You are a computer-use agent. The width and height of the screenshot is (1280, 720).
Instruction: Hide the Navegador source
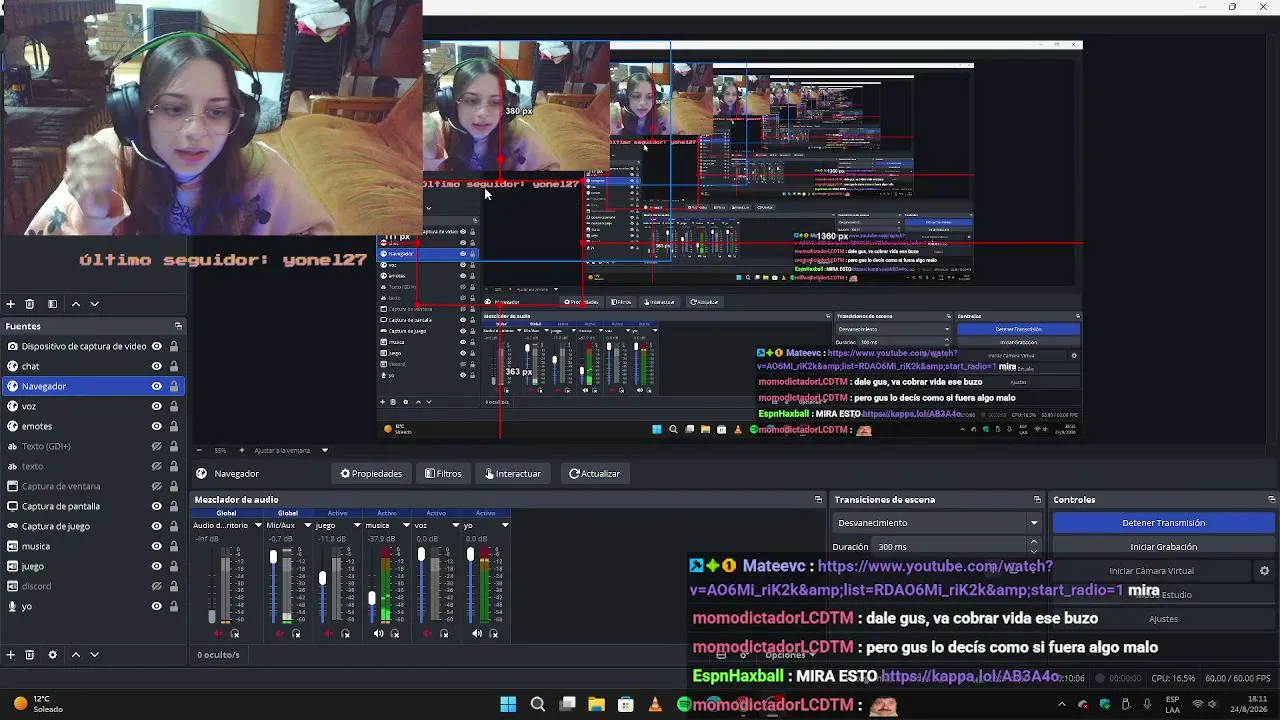(157, 386)
